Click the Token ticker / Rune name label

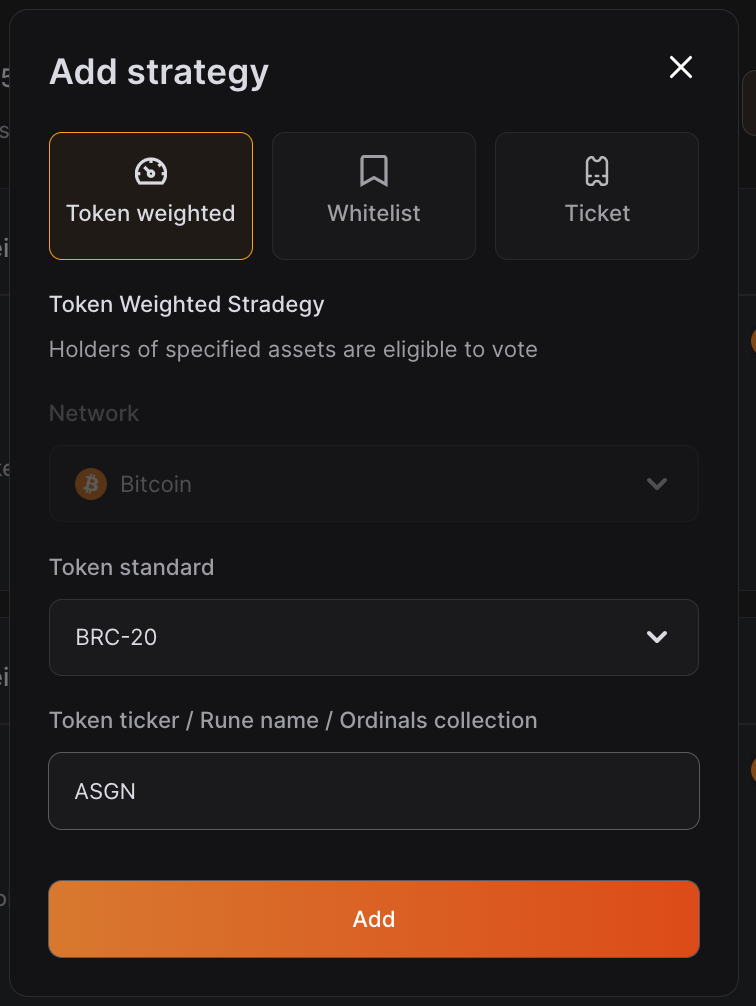pyautogui.click(x=293, y=721)
